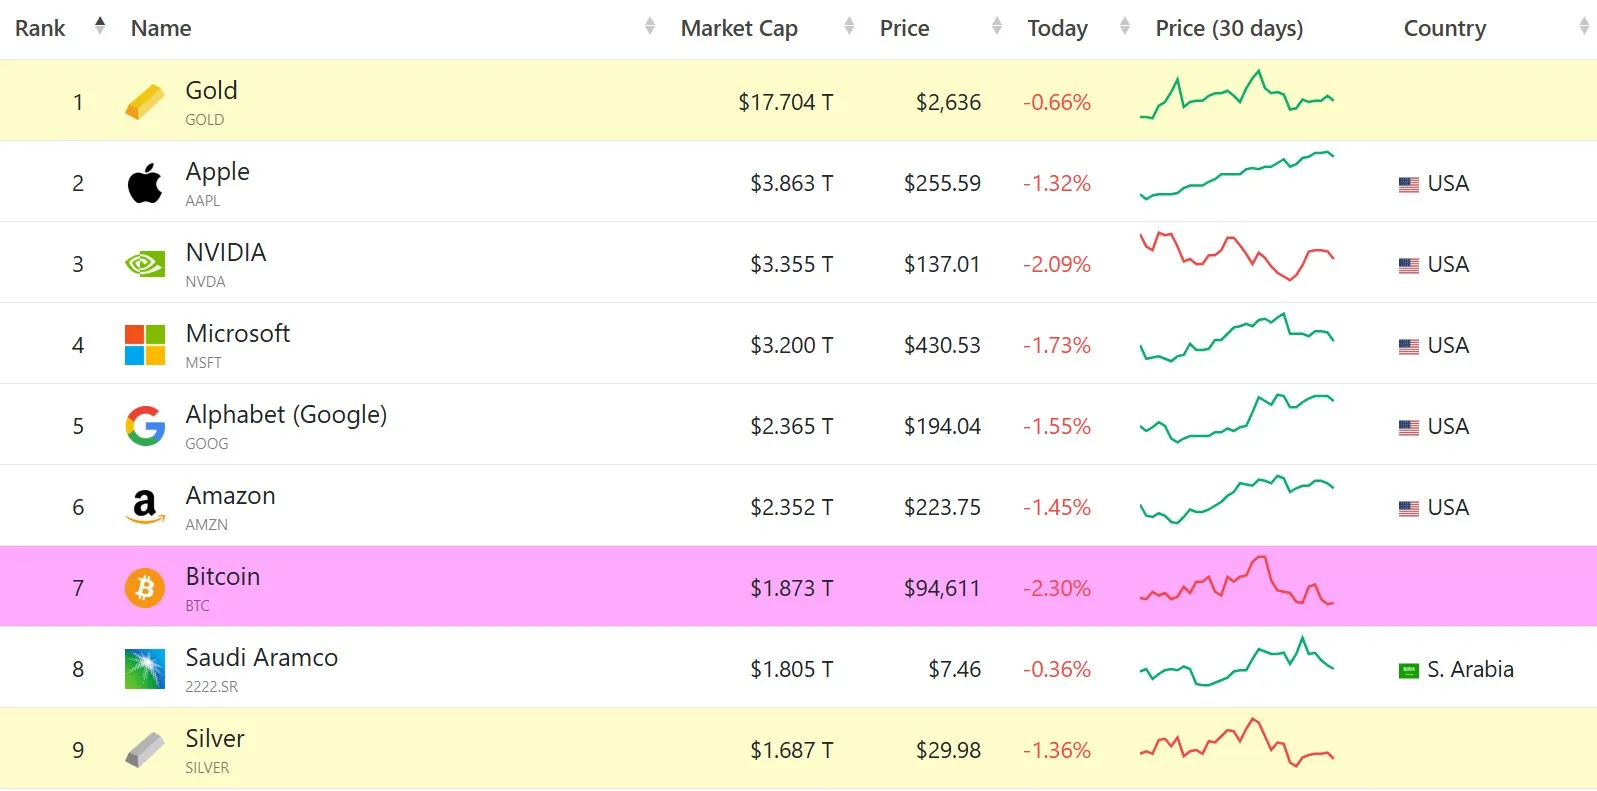Click the MSFT ticker symbol
Image resolution: width=1597 pixels, height=791 pixels.
coord(203,363)
